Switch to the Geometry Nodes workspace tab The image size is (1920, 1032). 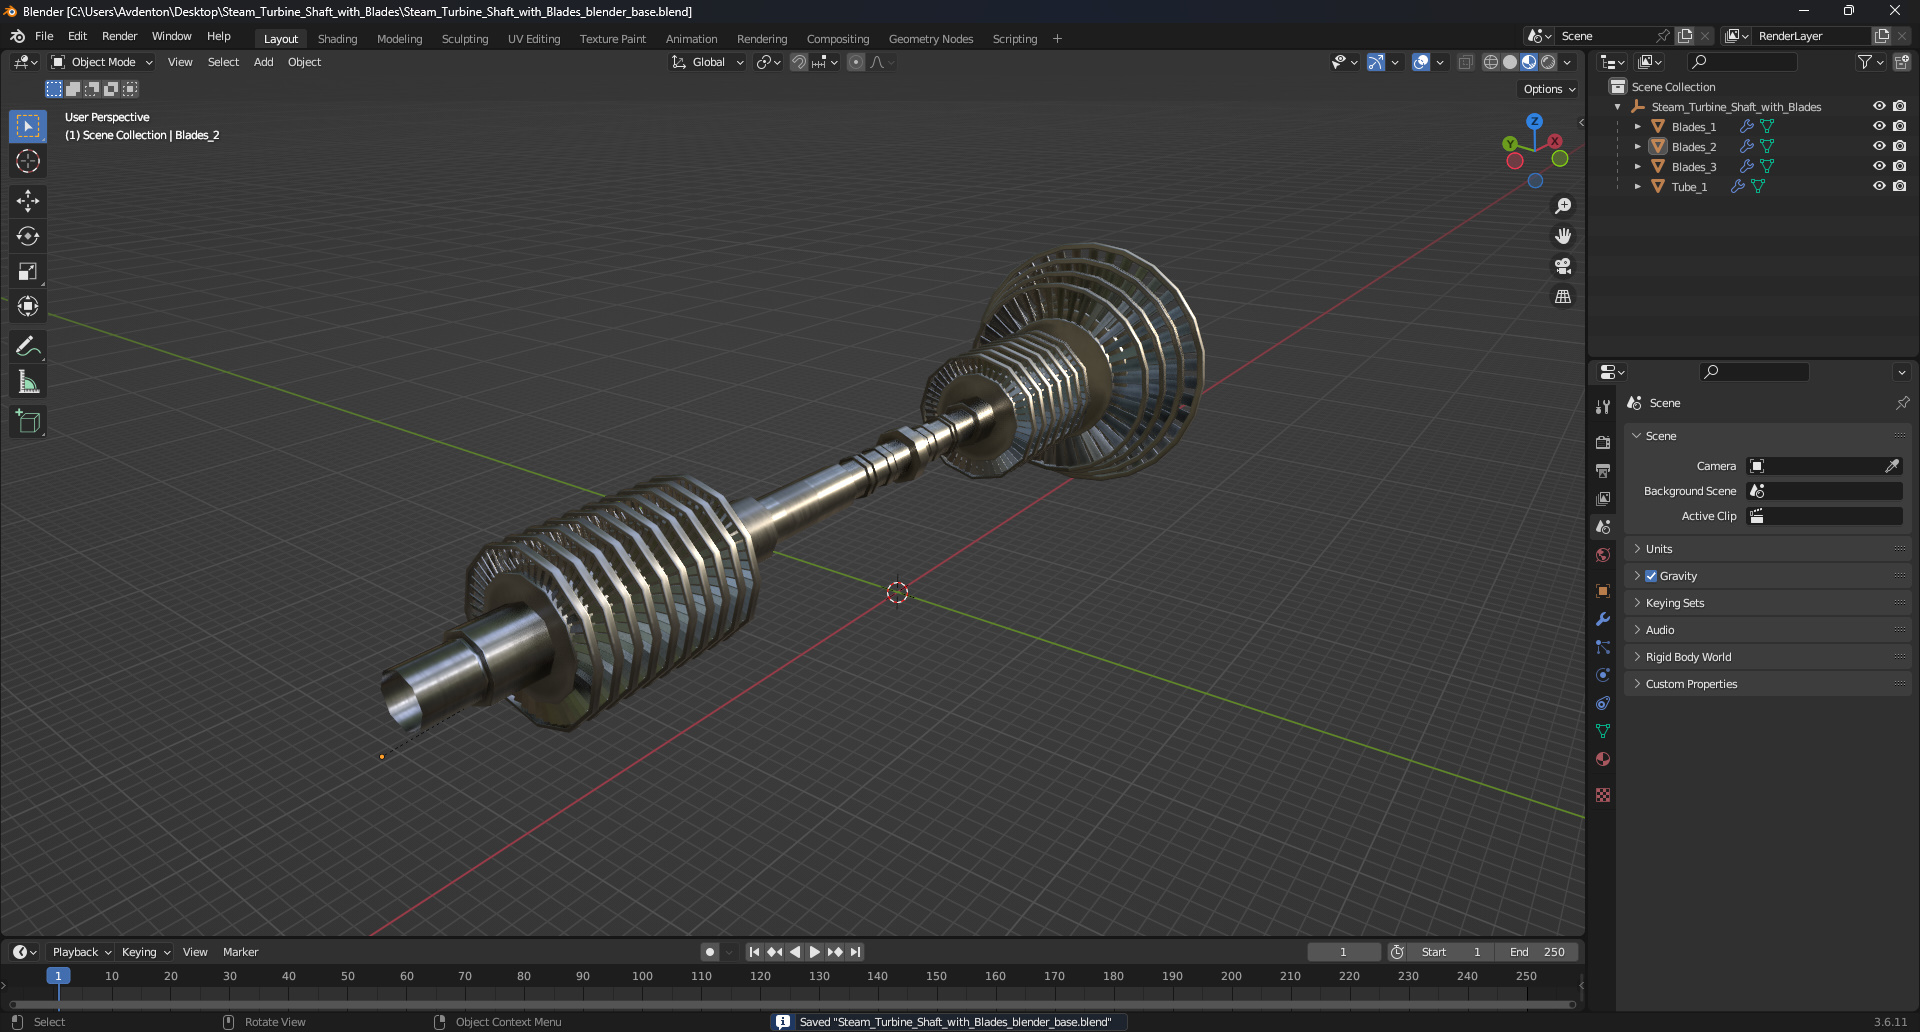pos(931,39)
